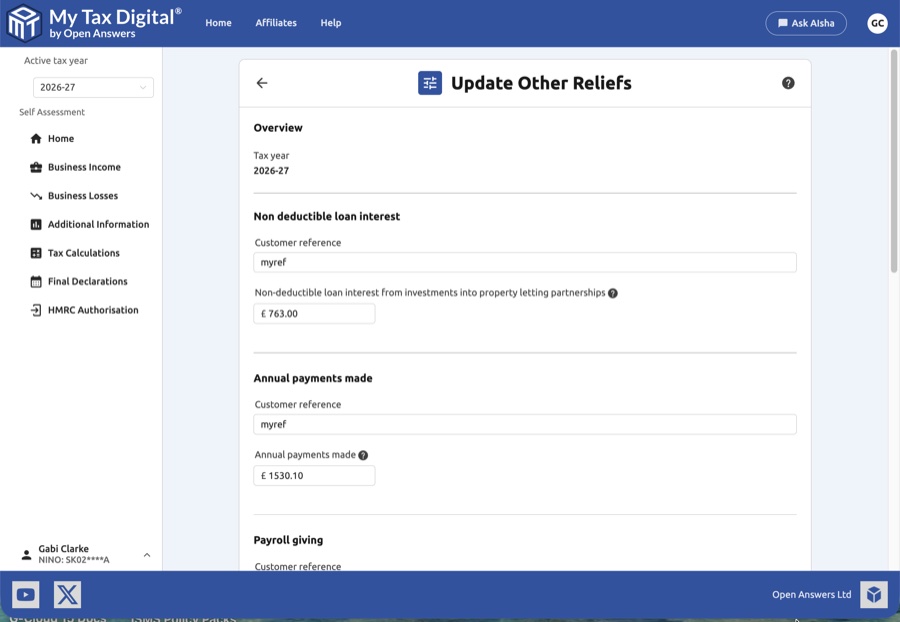Click the sliders icon beside Update Other Reliefs

coord(429,83)
